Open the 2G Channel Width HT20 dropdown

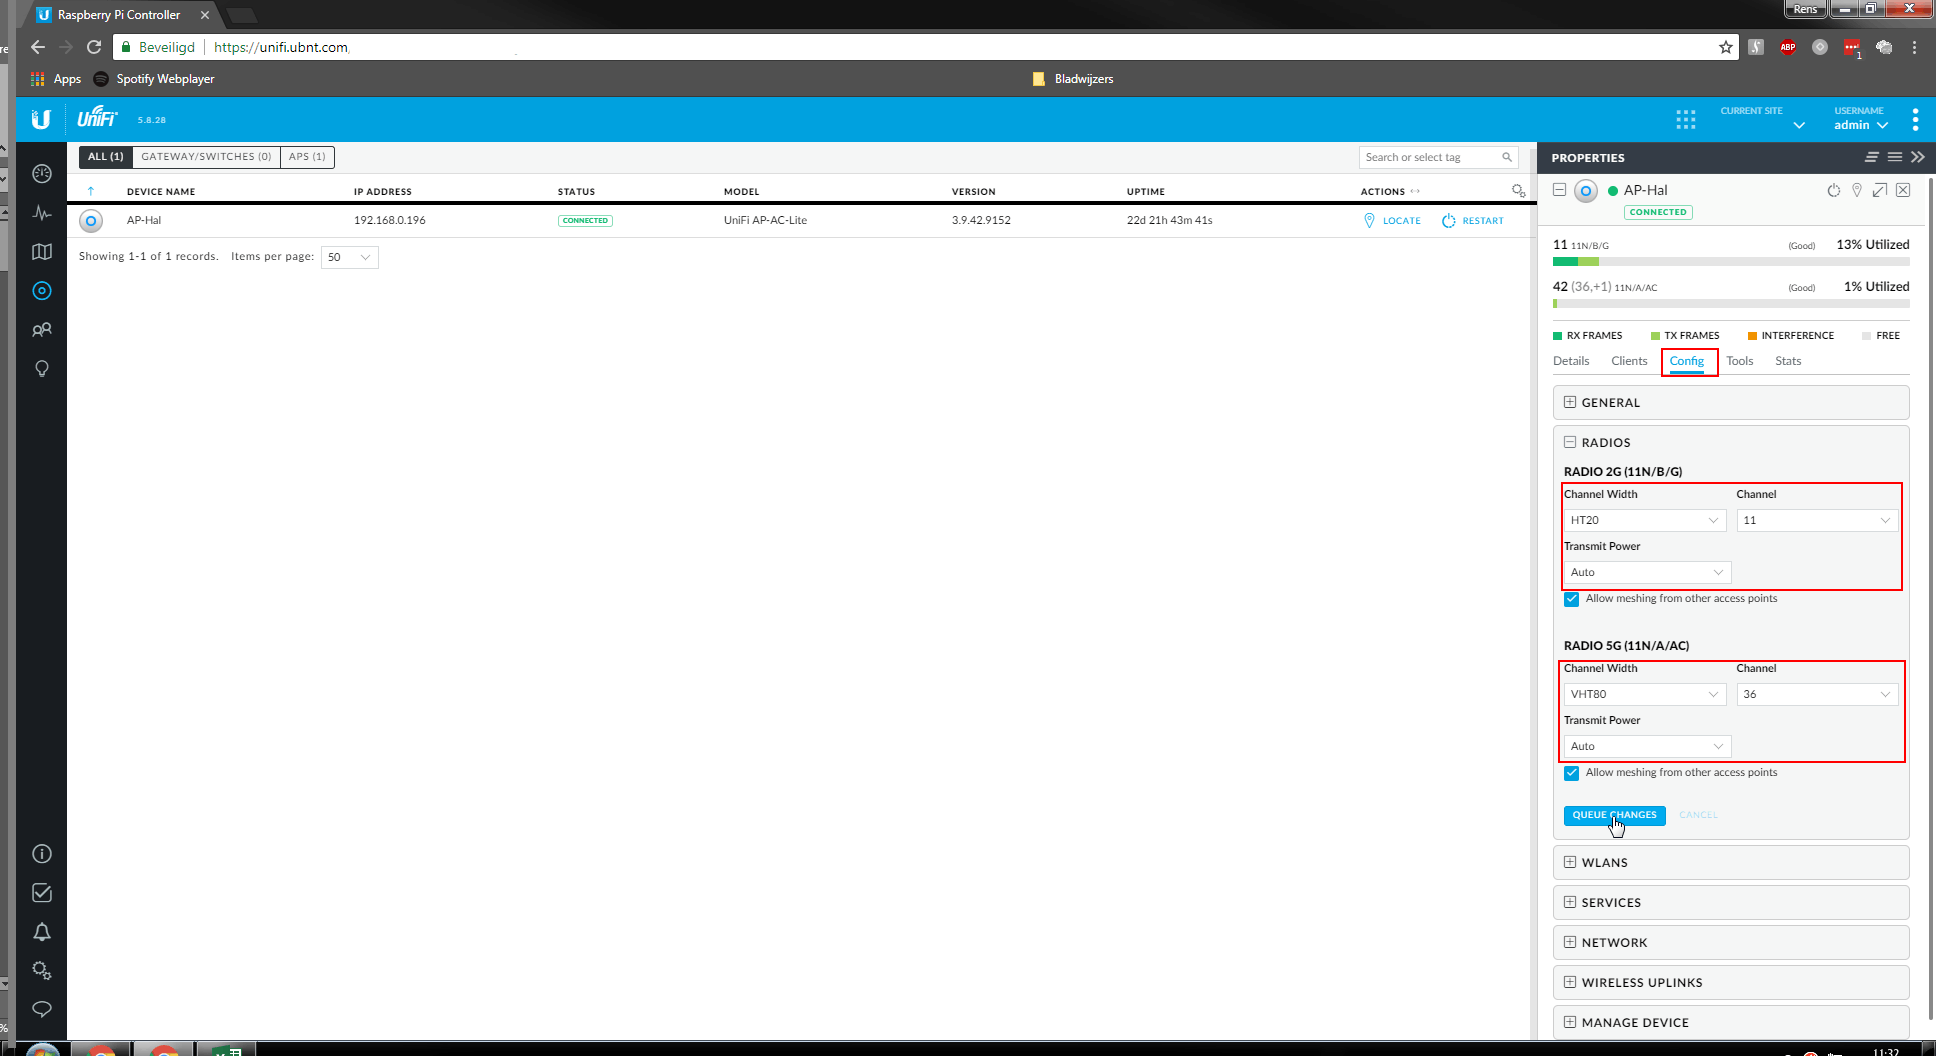[1645, 520]
